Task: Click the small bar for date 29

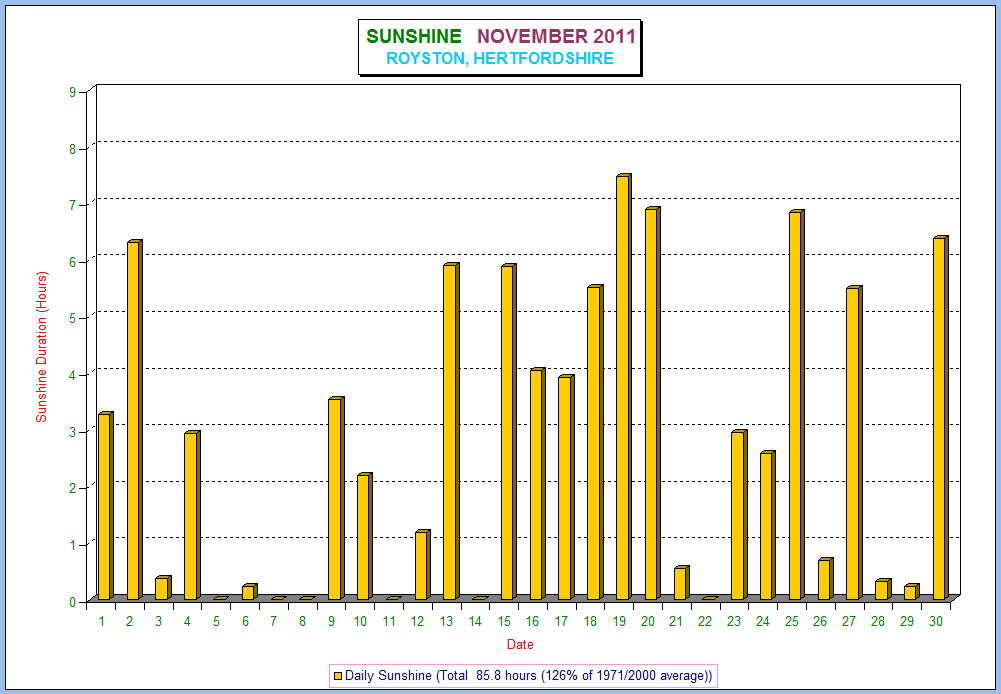Action: (x=912, y=592)
